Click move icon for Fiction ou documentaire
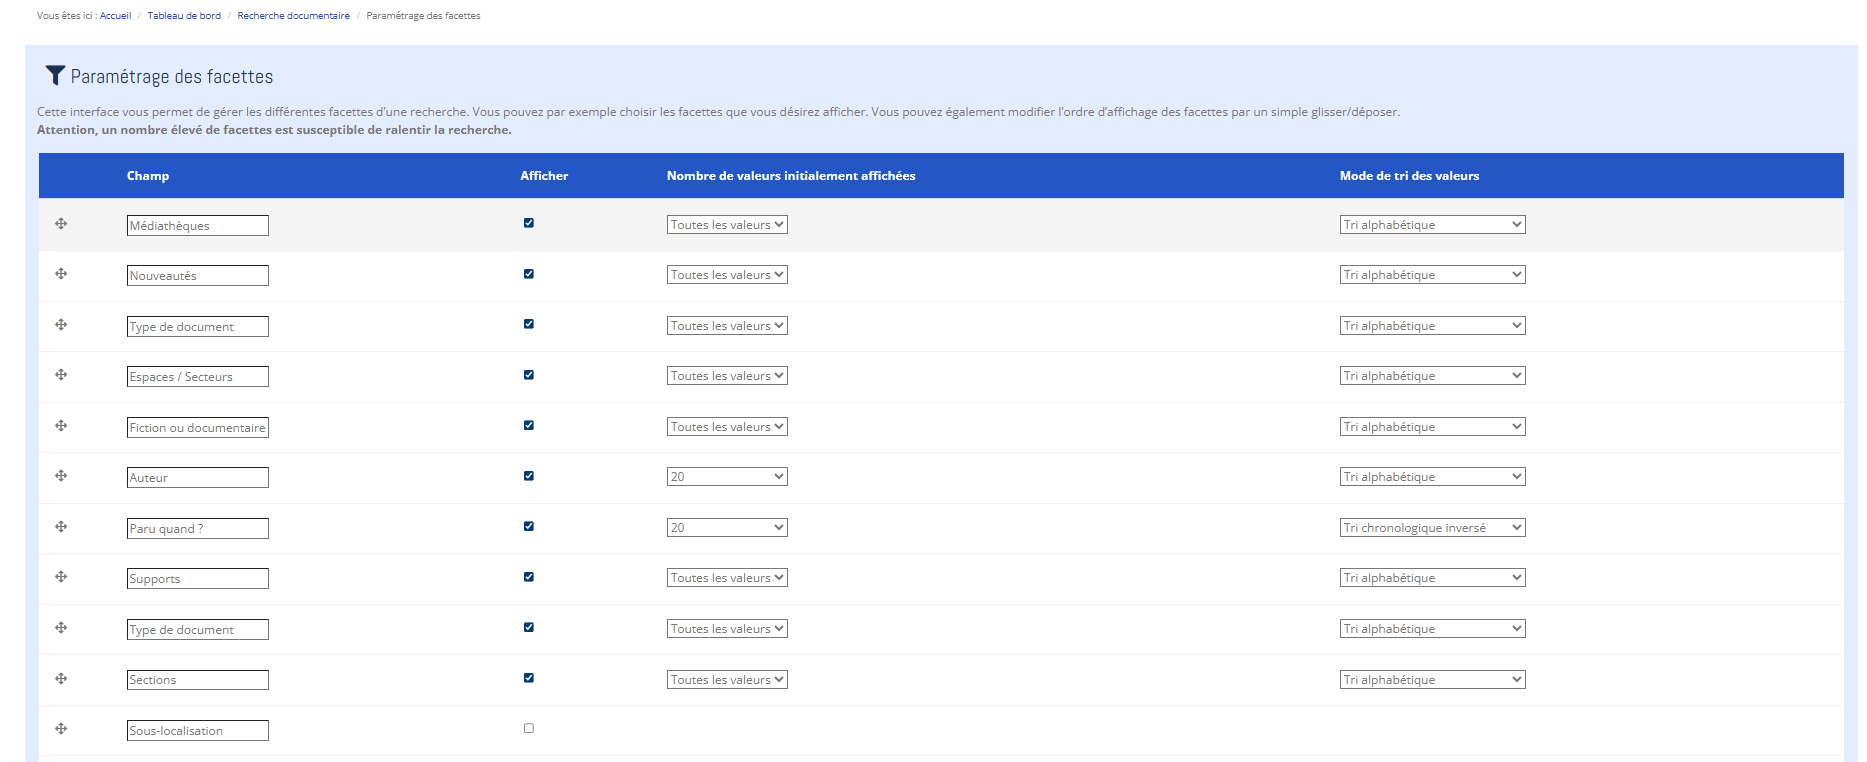The image size is (1867, 762). coord(61,426)
